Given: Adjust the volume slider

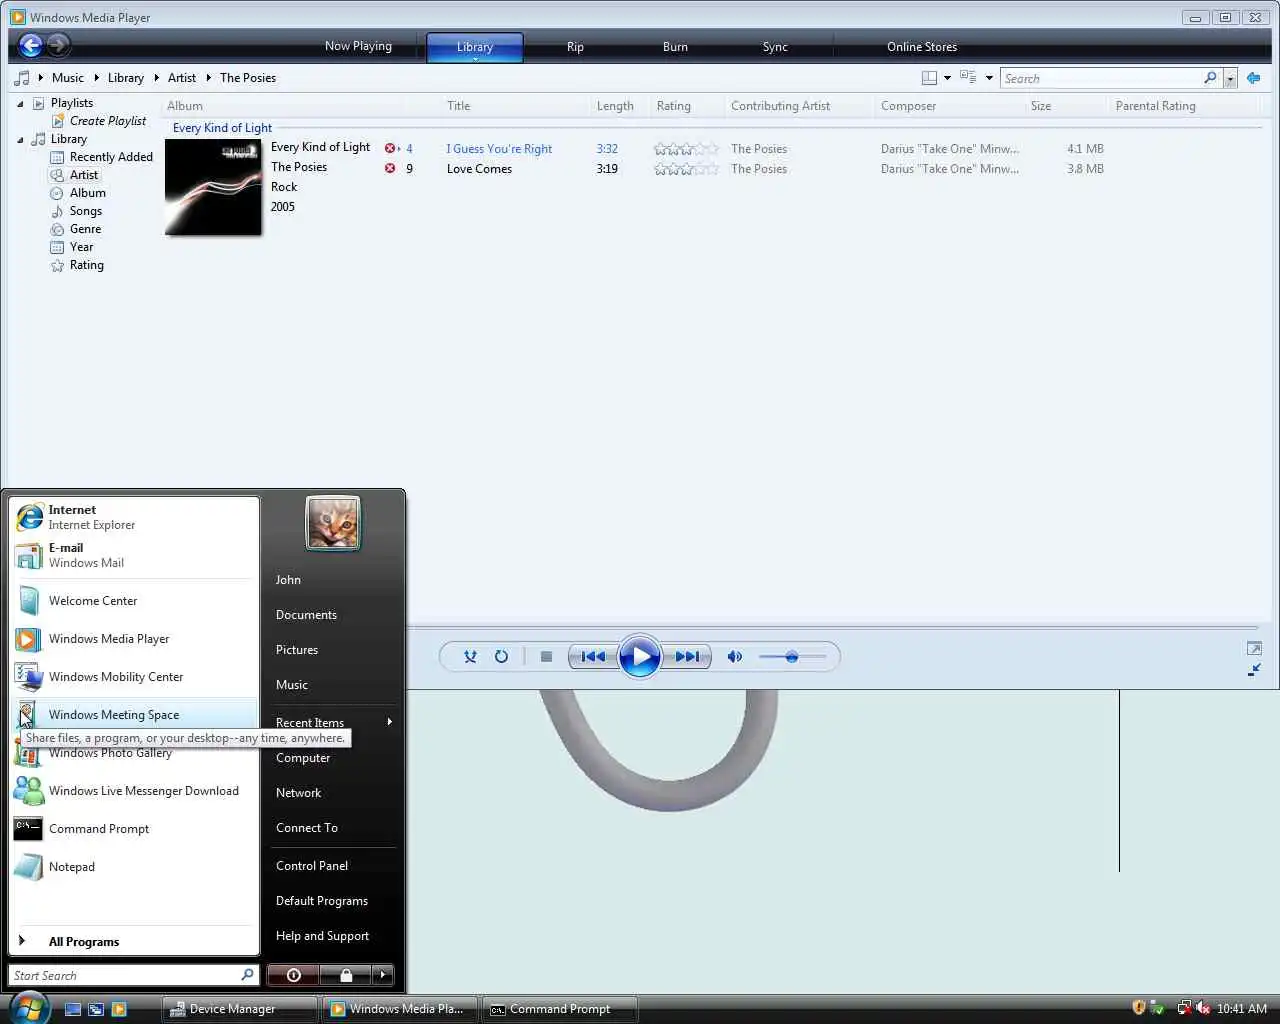Looking at the screenshot, I should click(x=792, y=657).
